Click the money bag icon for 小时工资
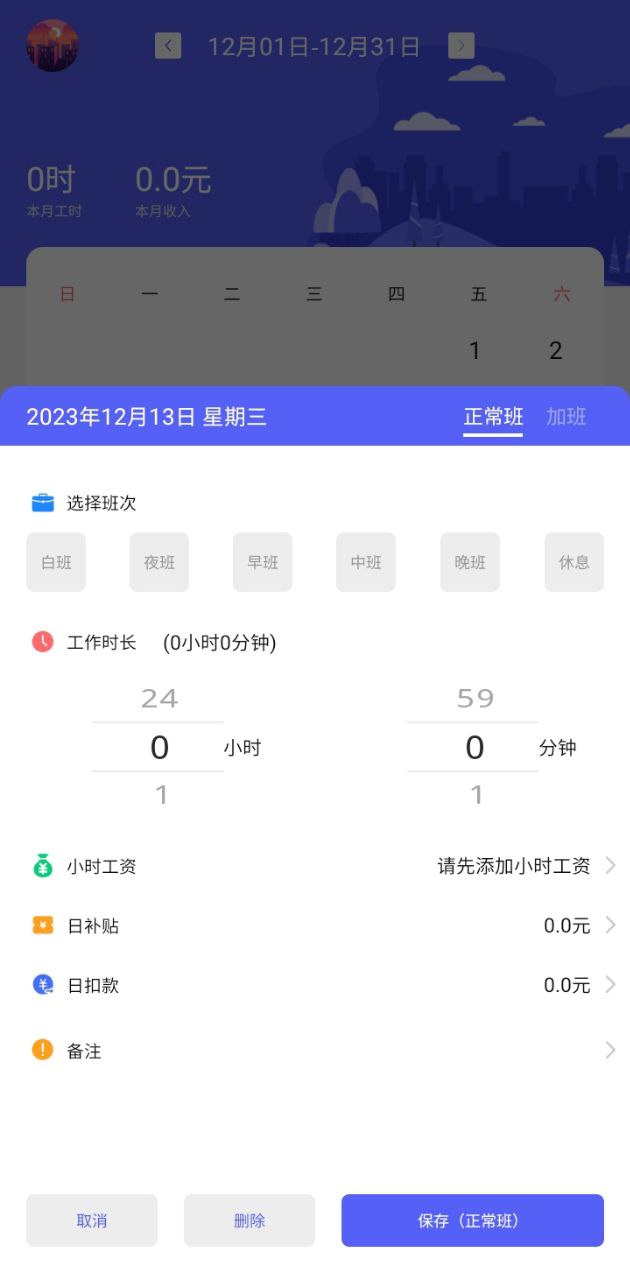Viewport: 630px width, 1280px height. click(42, 866)
